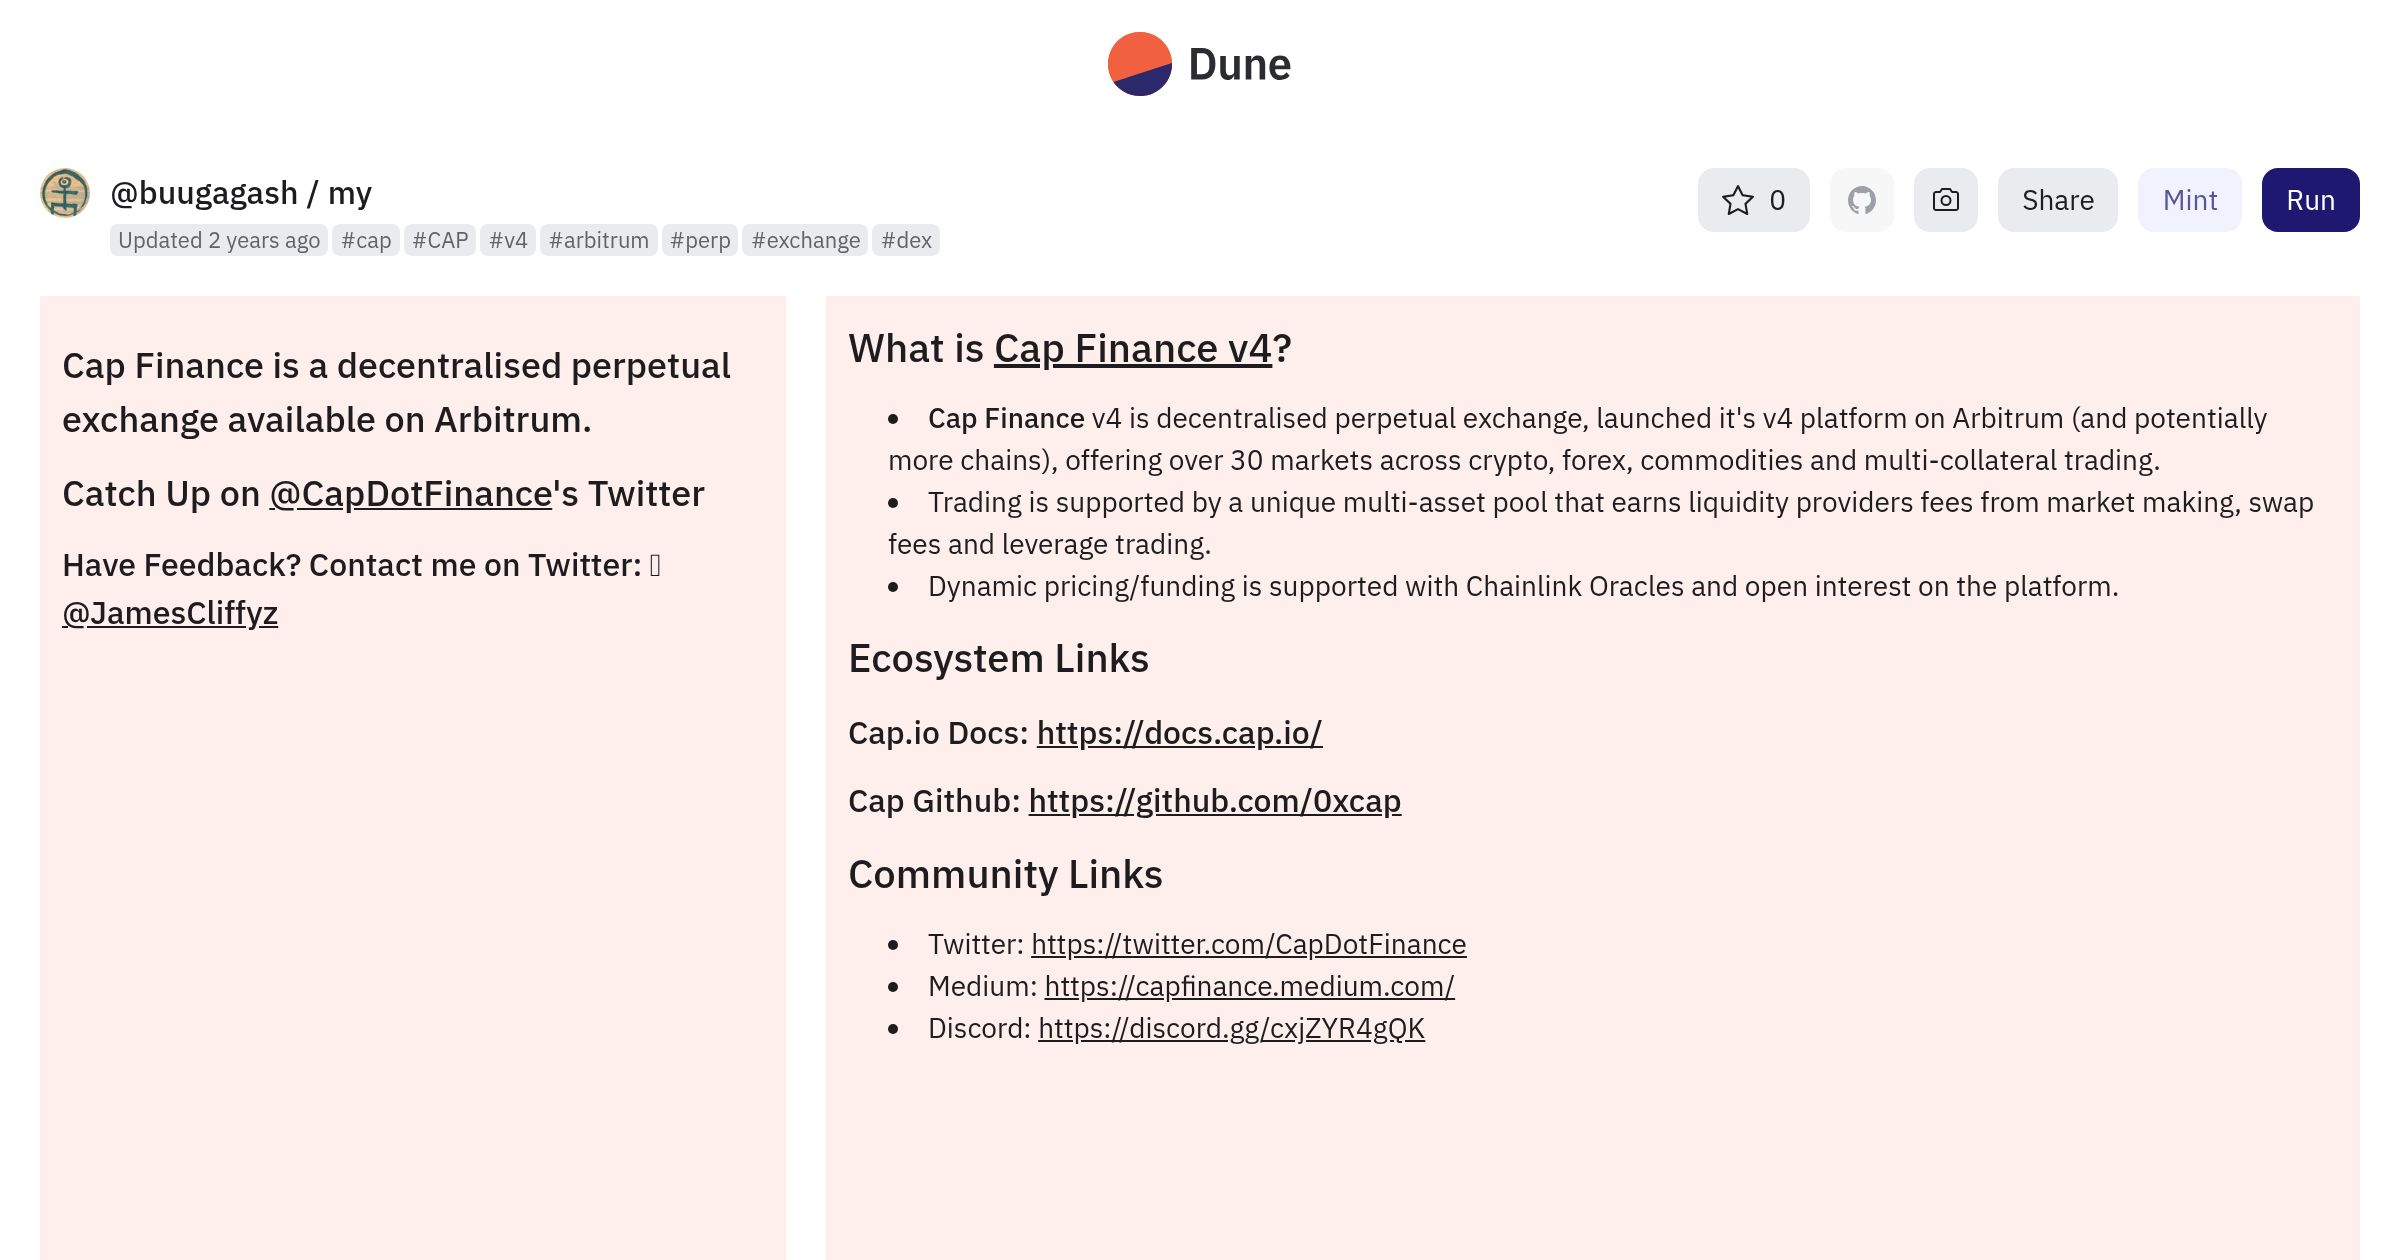This screenshot has height=1260, width=2400.
Task: Select the #cap tag
Action: (366, 240)
